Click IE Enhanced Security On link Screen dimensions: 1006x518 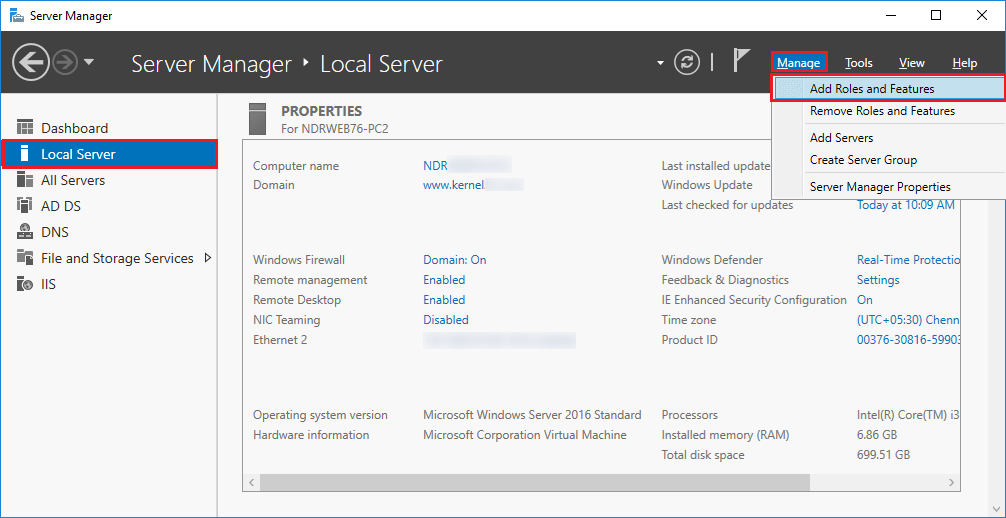[865, 300]
